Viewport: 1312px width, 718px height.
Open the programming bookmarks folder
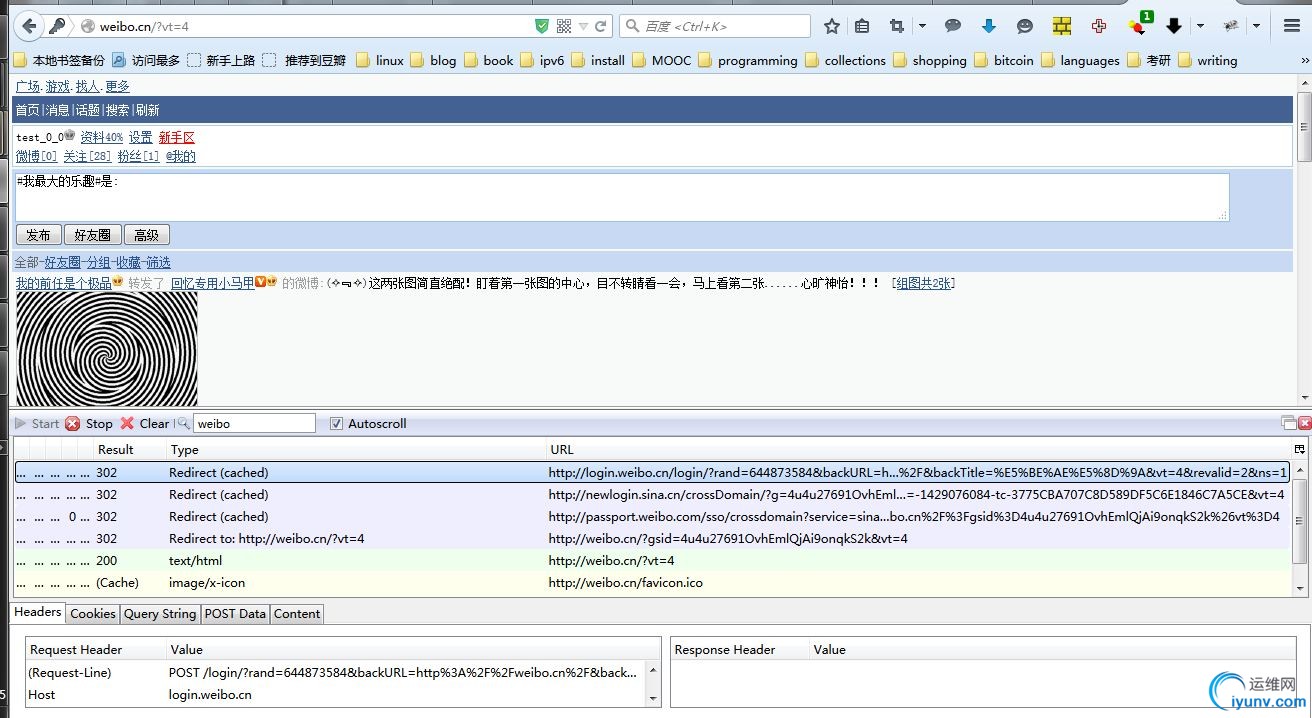748,61
